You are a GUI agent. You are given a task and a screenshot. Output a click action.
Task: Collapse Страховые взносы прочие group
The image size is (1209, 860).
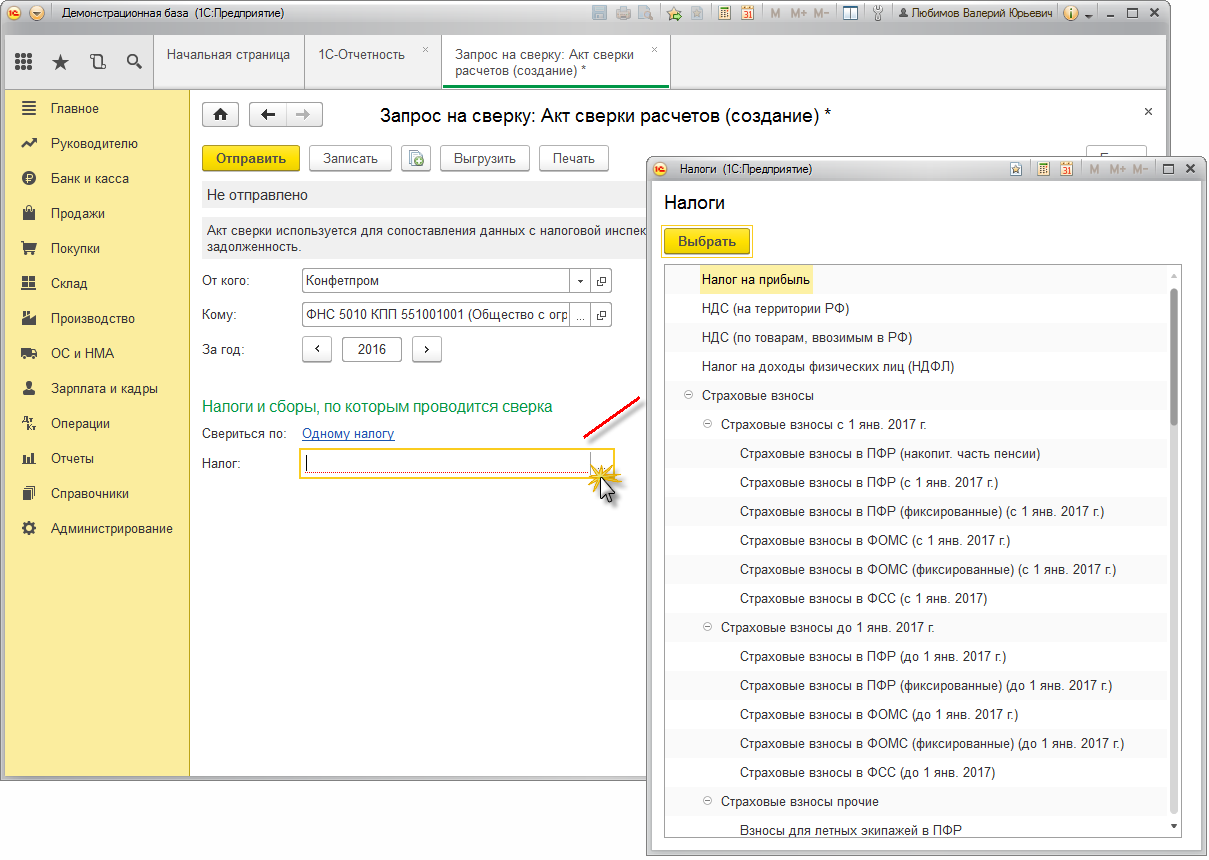click(707, 801)
